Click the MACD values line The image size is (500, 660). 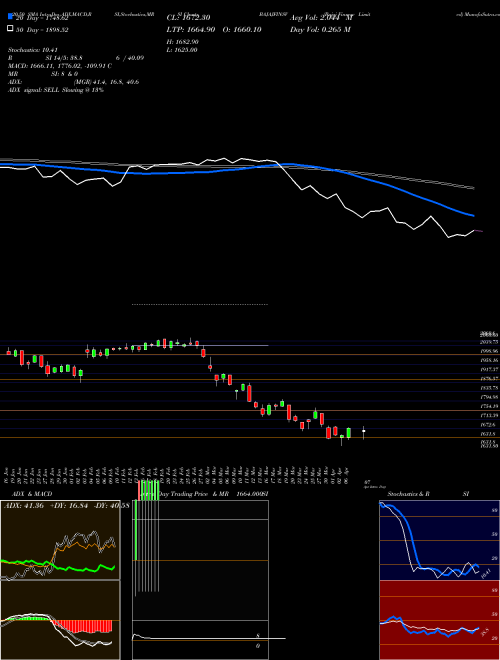[x=60, y=66]
